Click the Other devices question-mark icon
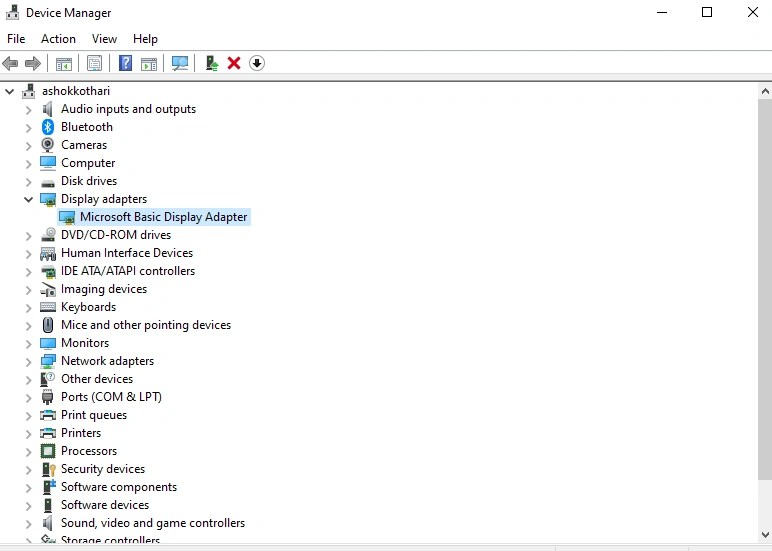 (48, 379)
